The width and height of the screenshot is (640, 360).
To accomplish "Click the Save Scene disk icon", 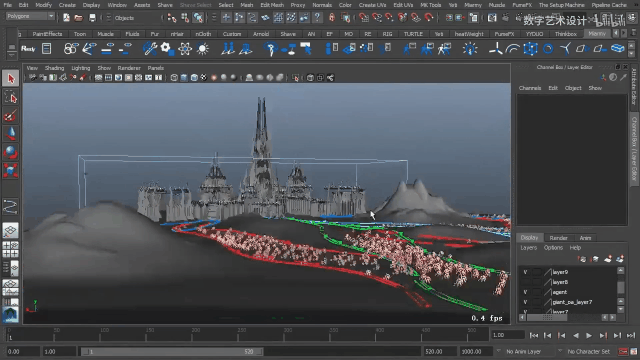I will [92, 18].
